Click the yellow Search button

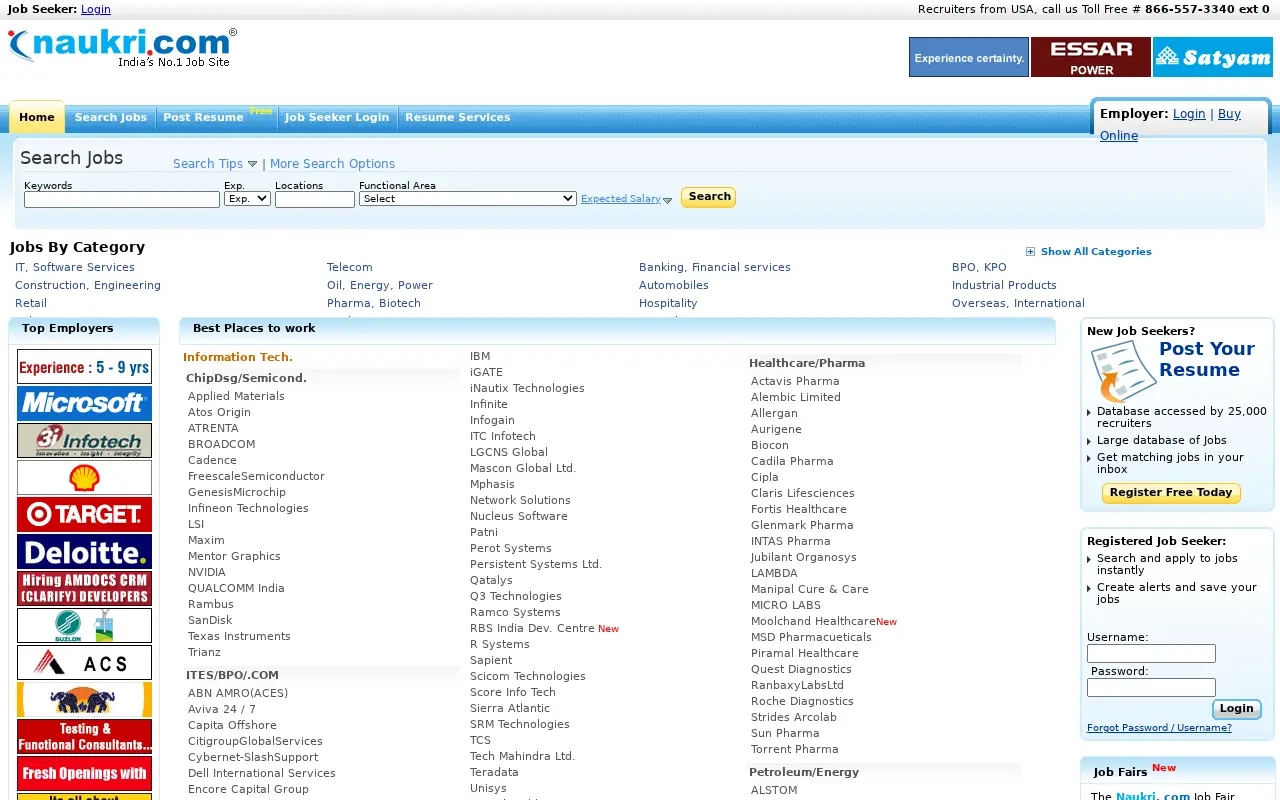pyautogui.click(x=708, y=197)
